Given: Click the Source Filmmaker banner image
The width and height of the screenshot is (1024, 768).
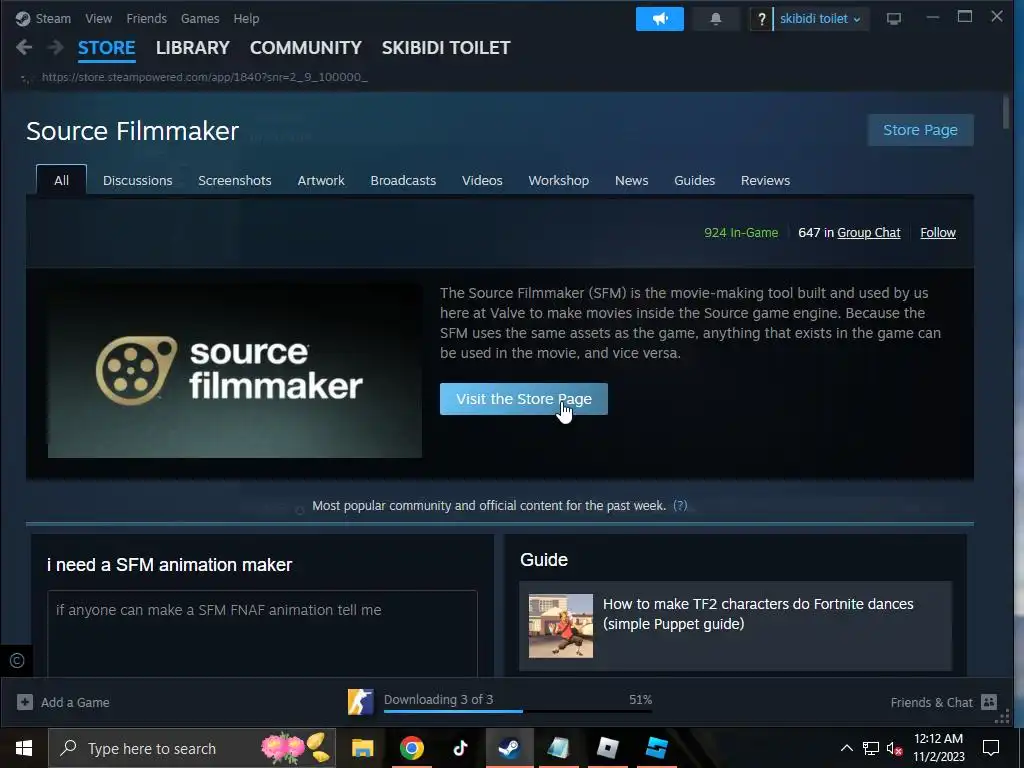Looking at the screenshot, I should (x=234, y=370).
